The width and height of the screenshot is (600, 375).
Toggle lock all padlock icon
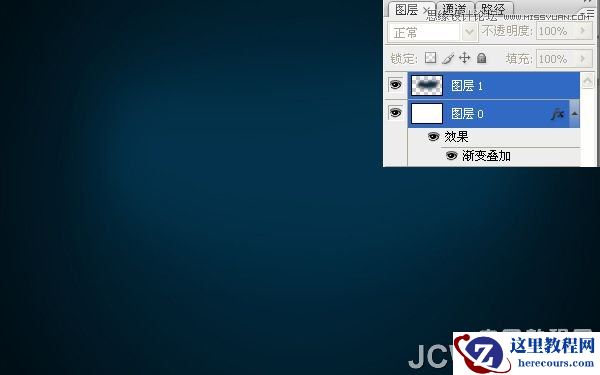[481, 58]
